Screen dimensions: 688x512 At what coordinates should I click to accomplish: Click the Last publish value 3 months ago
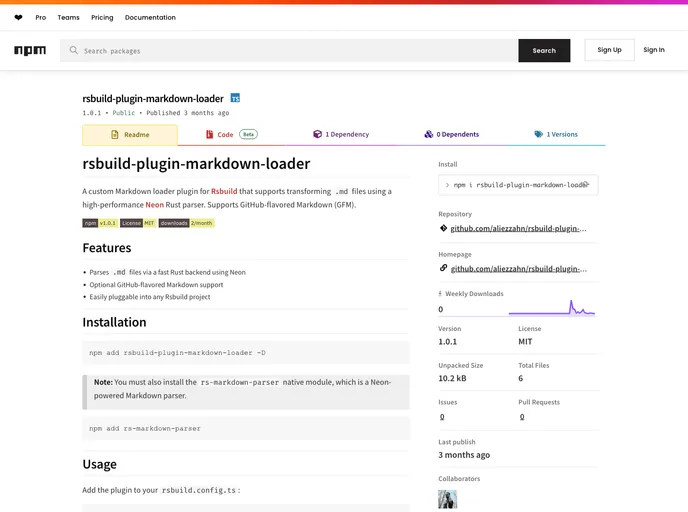[464, 455]
